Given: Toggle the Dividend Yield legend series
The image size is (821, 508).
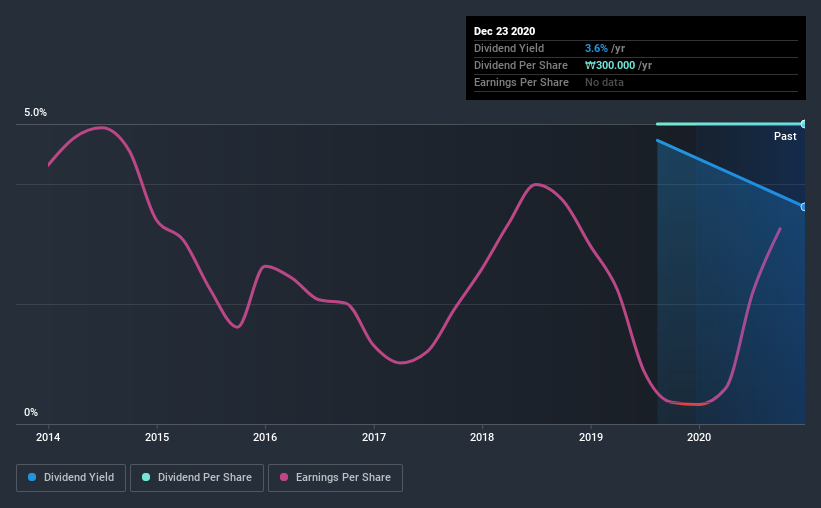Looking at the screenshot, I should [x=71, y=478].
